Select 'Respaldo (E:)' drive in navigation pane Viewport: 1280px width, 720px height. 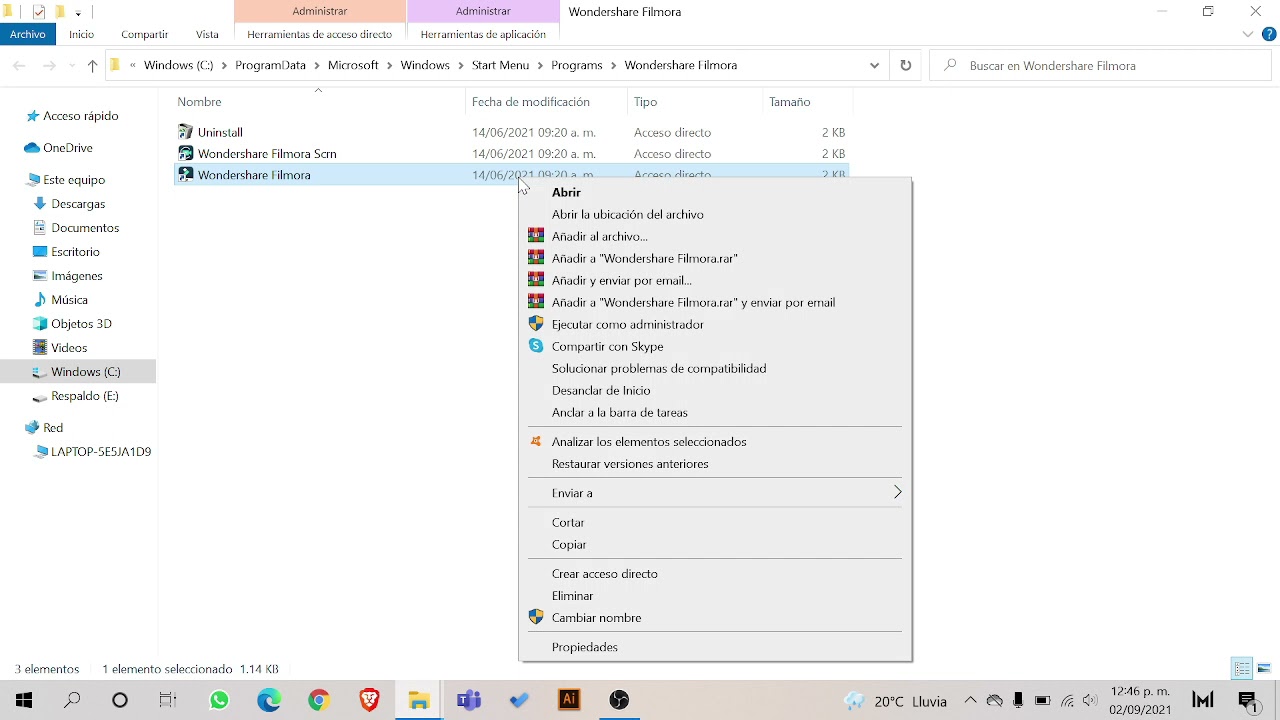click(x=85, y=396)
